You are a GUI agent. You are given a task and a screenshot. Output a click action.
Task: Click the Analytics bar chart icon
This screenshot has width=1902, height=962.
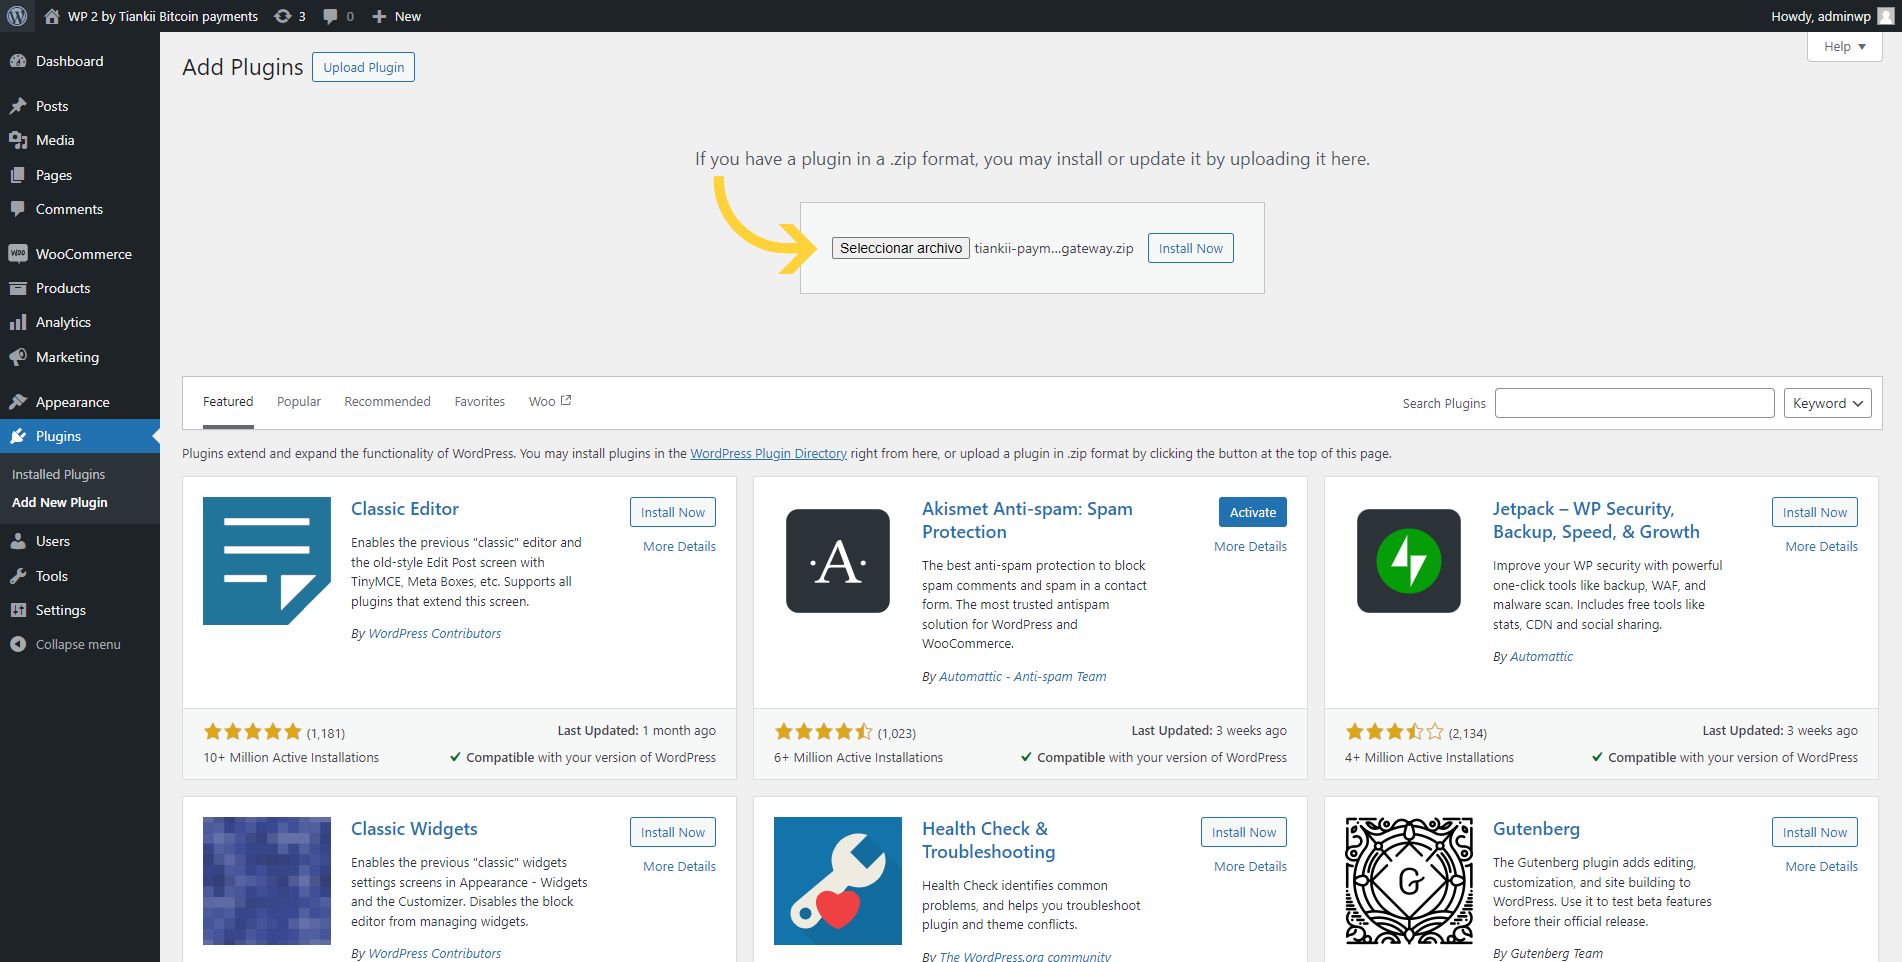(x=18, y=322)
